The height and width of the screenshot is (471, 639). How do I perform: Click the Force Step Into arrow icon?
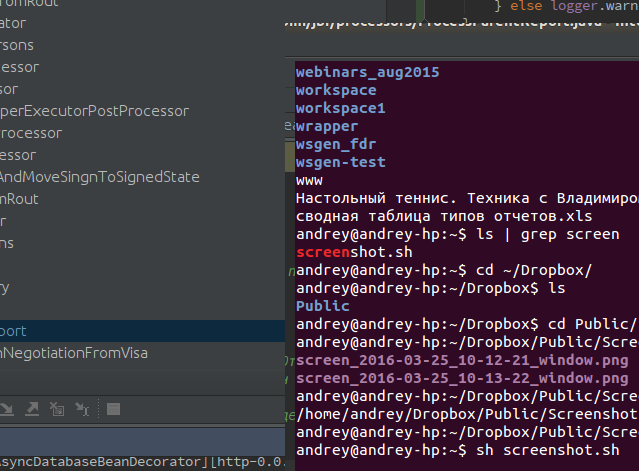pyautogui.click(x=7, y=409)
